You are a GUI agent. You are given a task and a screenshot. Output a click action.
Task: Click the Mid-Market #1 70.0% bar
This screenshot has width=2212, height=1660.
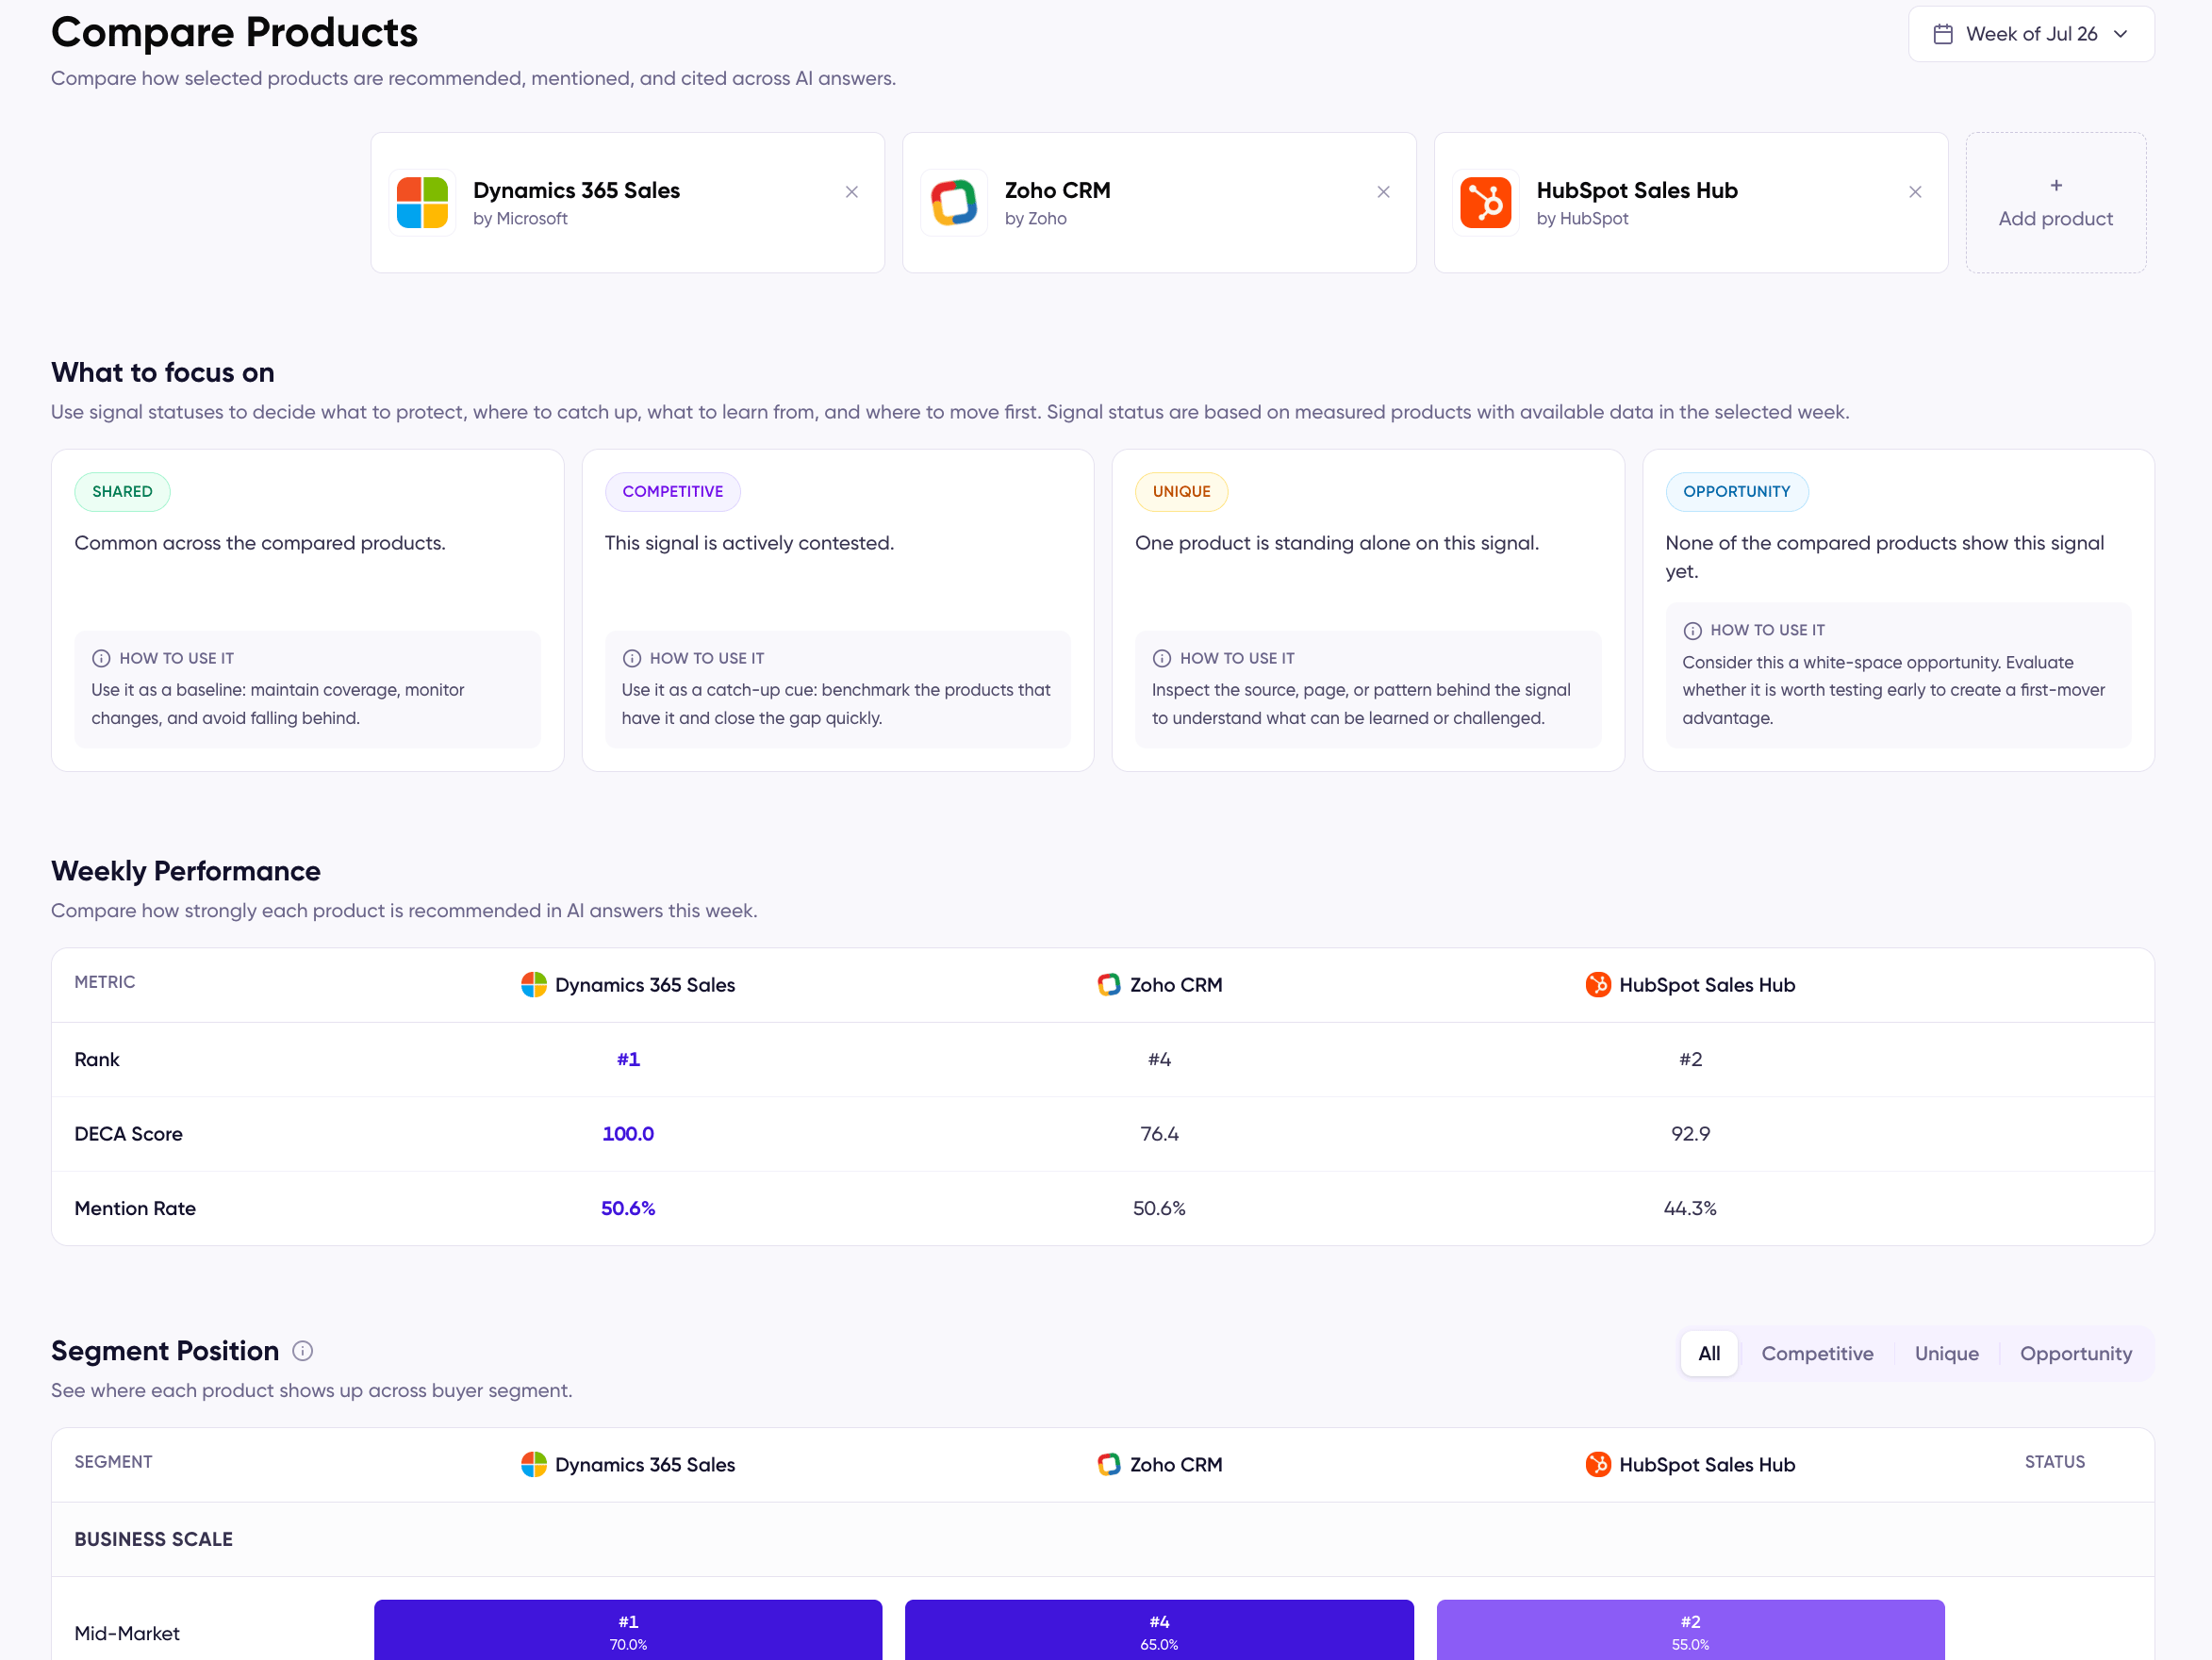coord(628,1630)
